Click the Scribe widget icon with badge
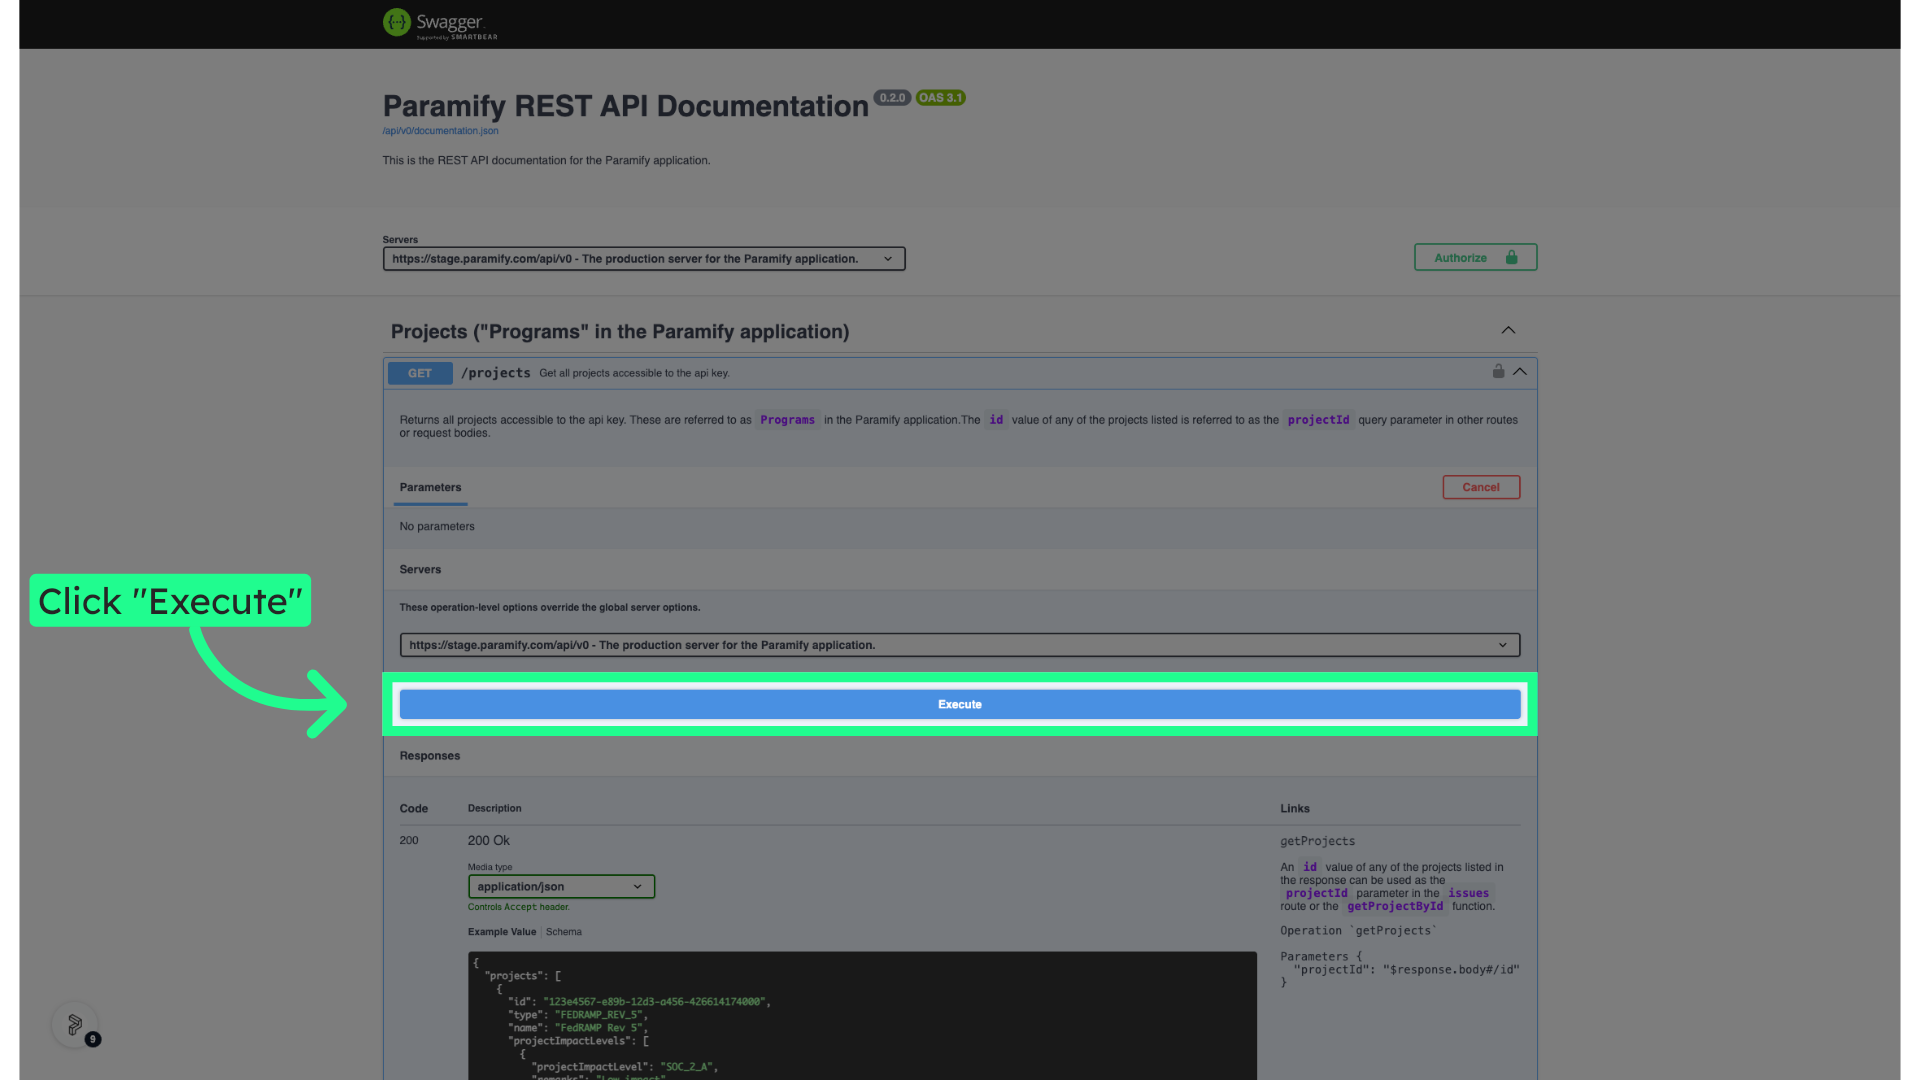This screenshot has height=1080, width=1920. point(76,1025)
